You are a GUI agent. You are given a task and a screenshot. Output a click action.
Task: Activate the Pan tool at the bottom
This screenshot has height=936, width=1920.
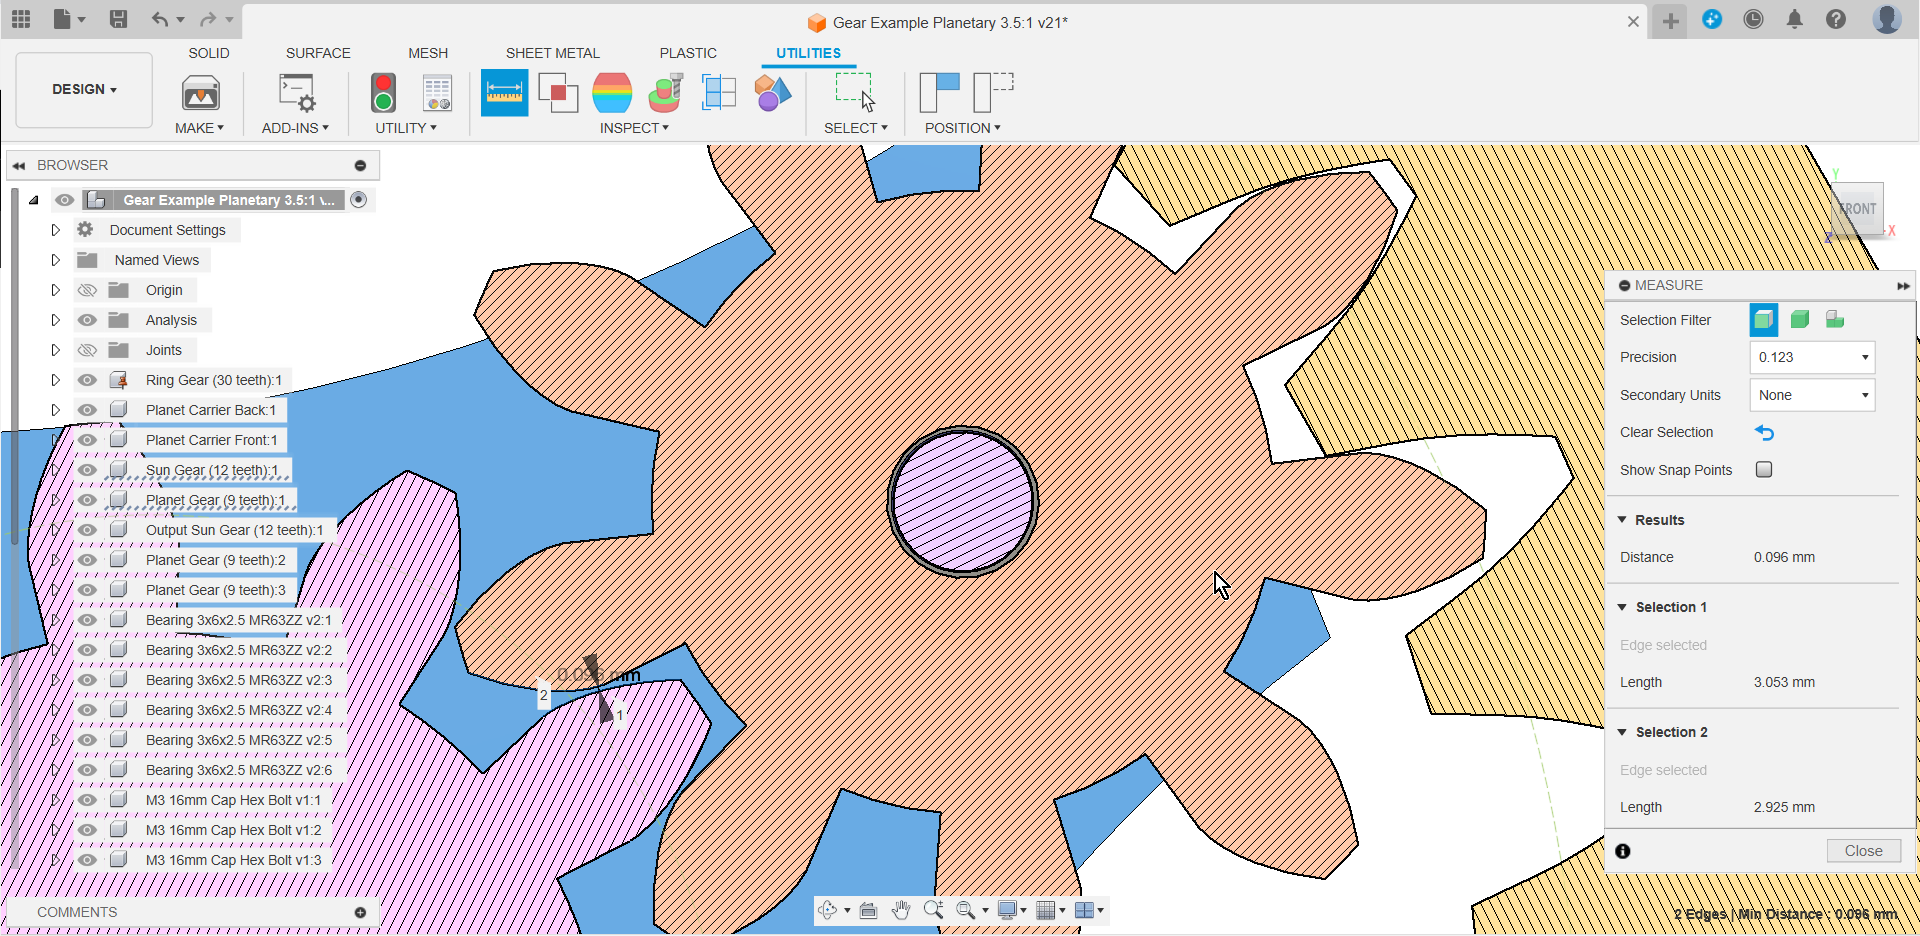[902, 910]
